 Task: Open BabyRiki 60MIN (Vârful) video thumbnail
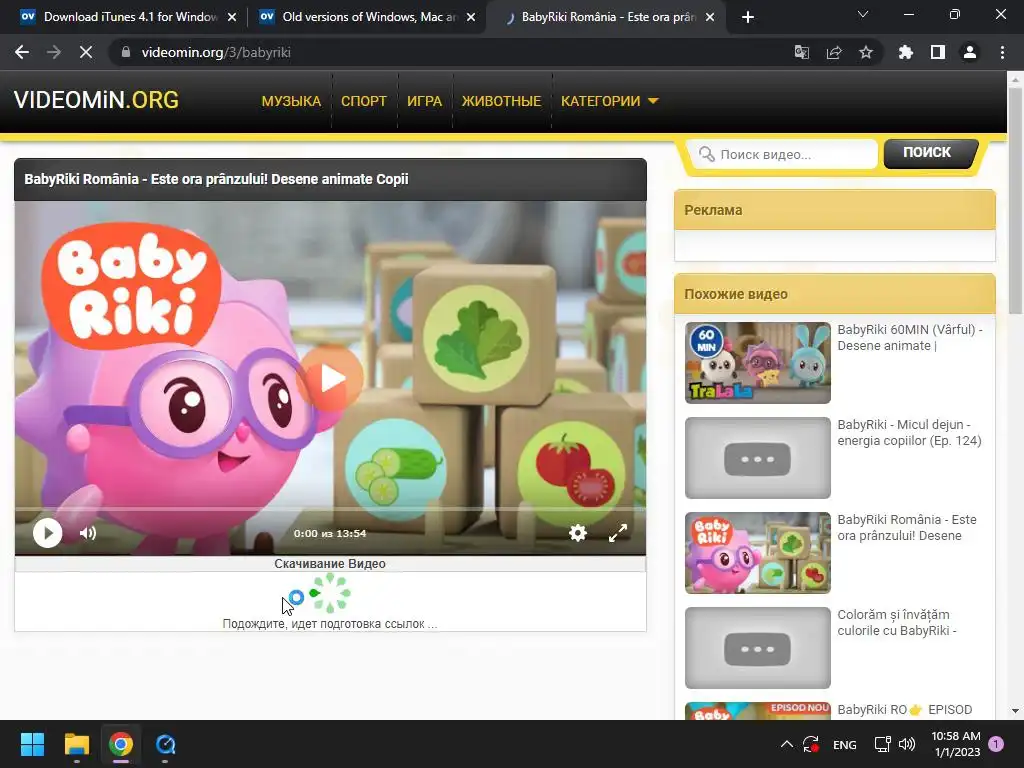point(758,362)
